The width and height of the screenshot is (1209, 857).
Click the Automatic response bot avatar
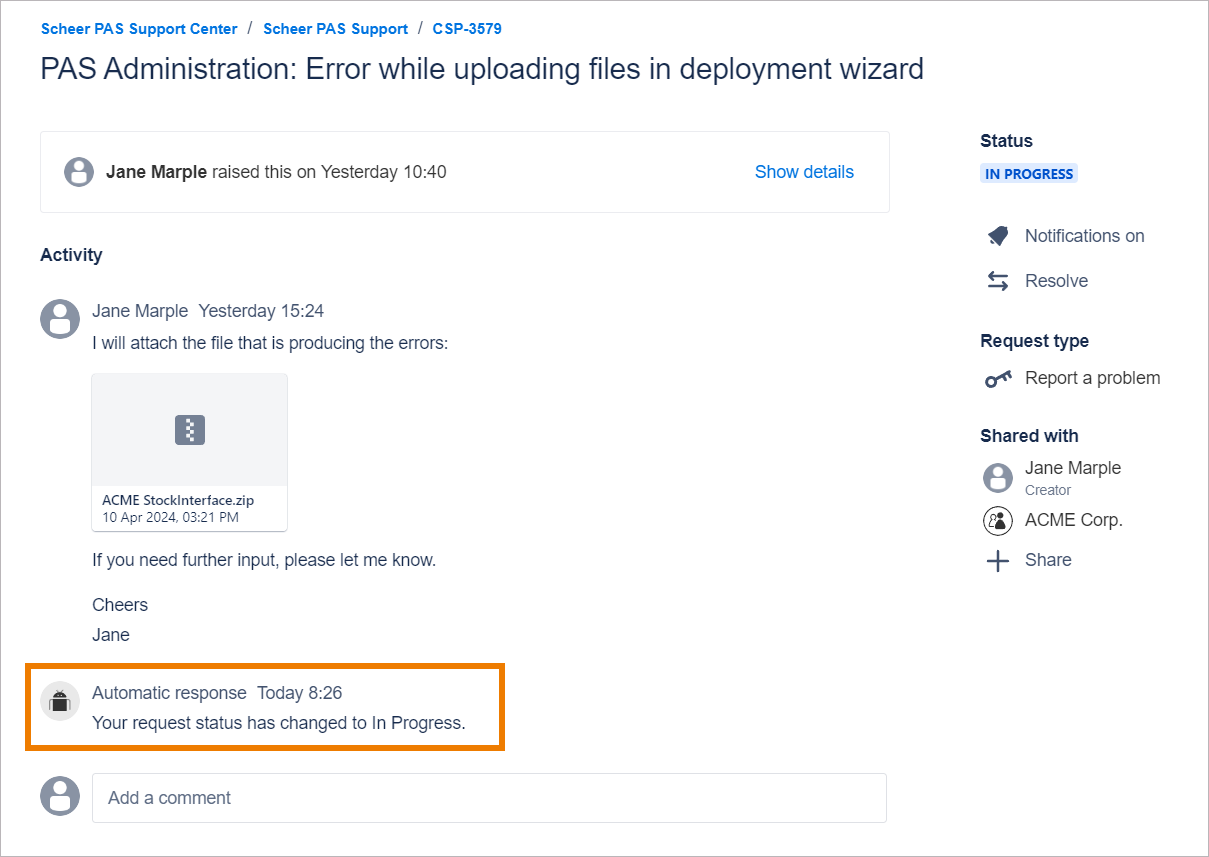[60, 701]
